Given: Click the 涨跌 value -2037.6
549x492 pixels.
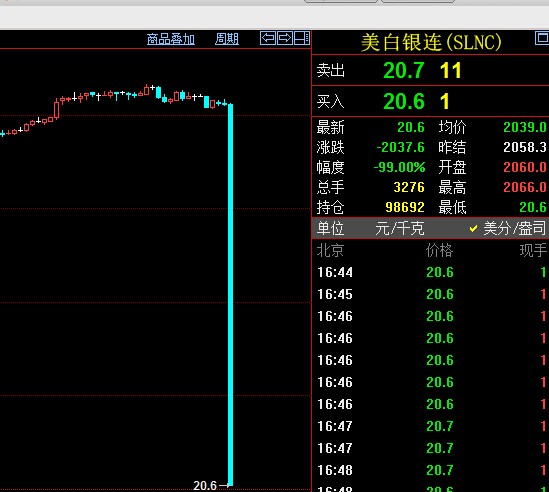Looking at the screenshot, I should (401, 147).
